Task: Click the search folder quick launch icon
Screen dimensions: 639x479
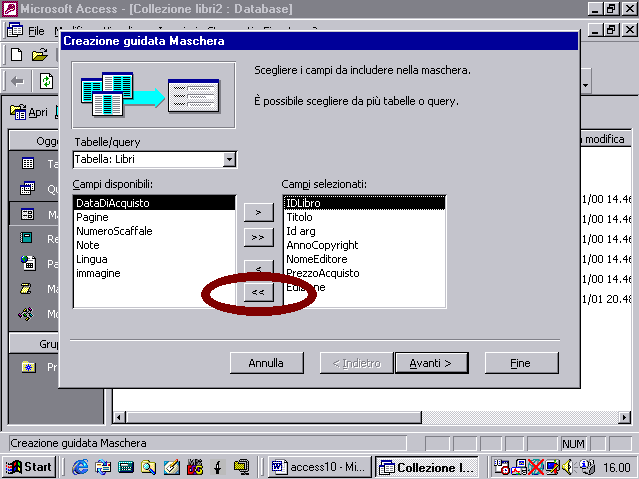Action: [148, 467]
